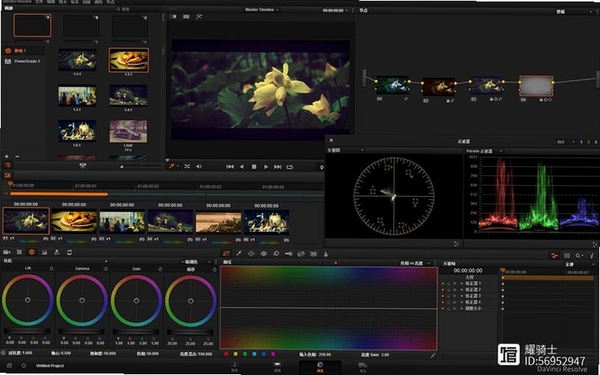The height and width of the screenshot is (375, 600).
Task: Switch to the Edit page tab
Action: click(278, 367)
